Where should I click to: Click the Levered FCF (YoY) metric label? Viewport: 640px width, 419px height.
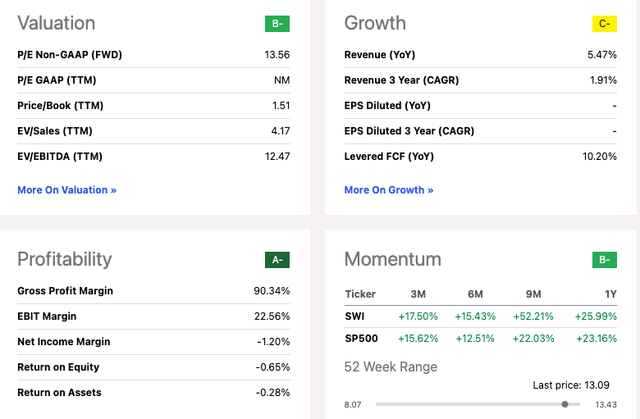pyautogui.click(x=389, y=156)
